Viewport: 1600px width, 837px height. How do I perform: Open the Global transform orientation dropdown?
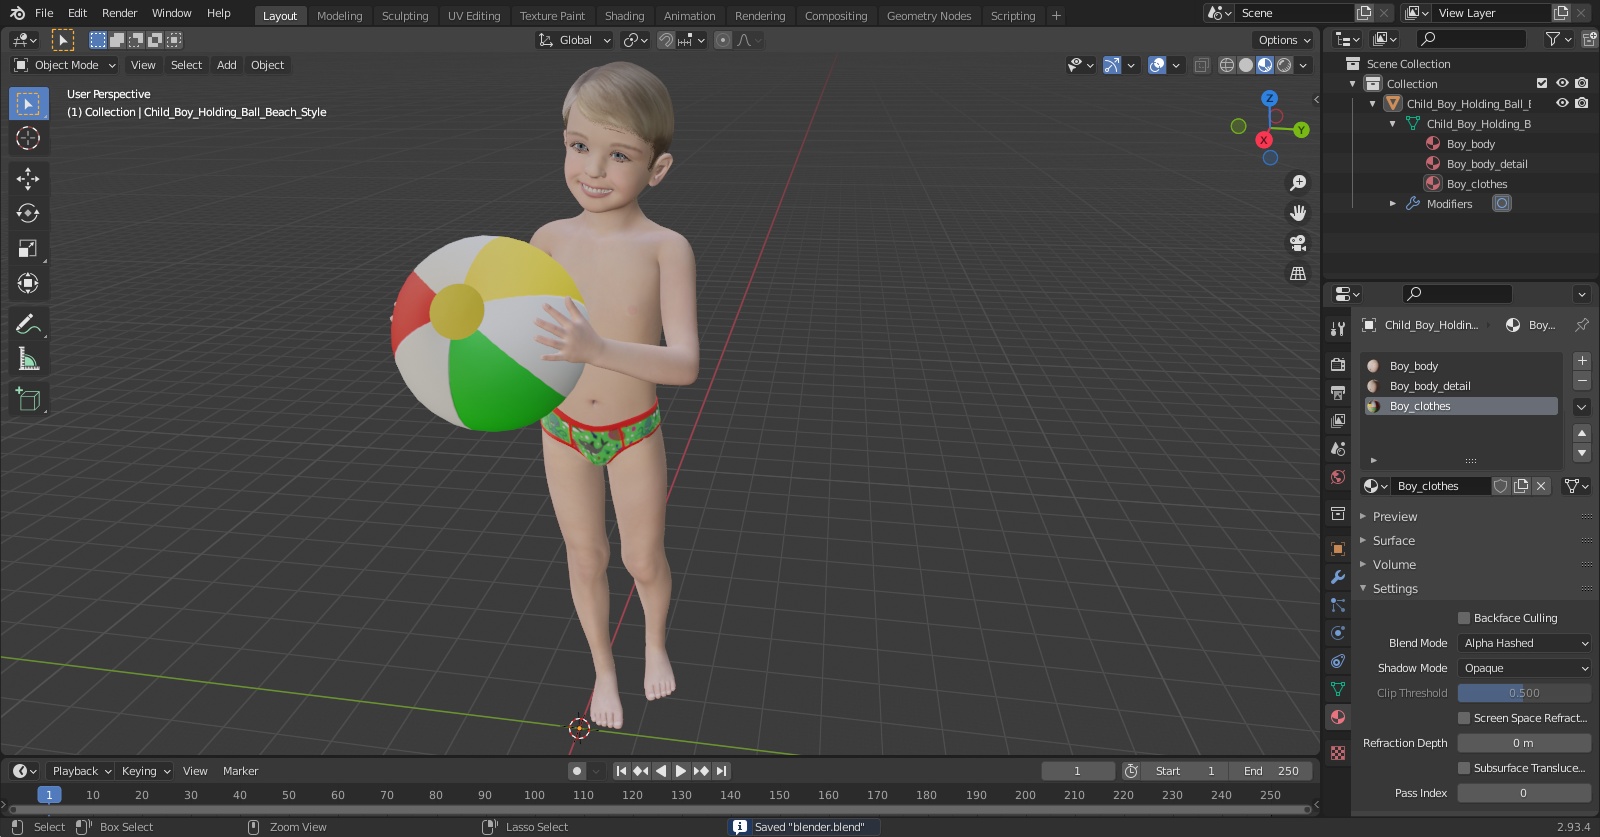coord(575,40)
